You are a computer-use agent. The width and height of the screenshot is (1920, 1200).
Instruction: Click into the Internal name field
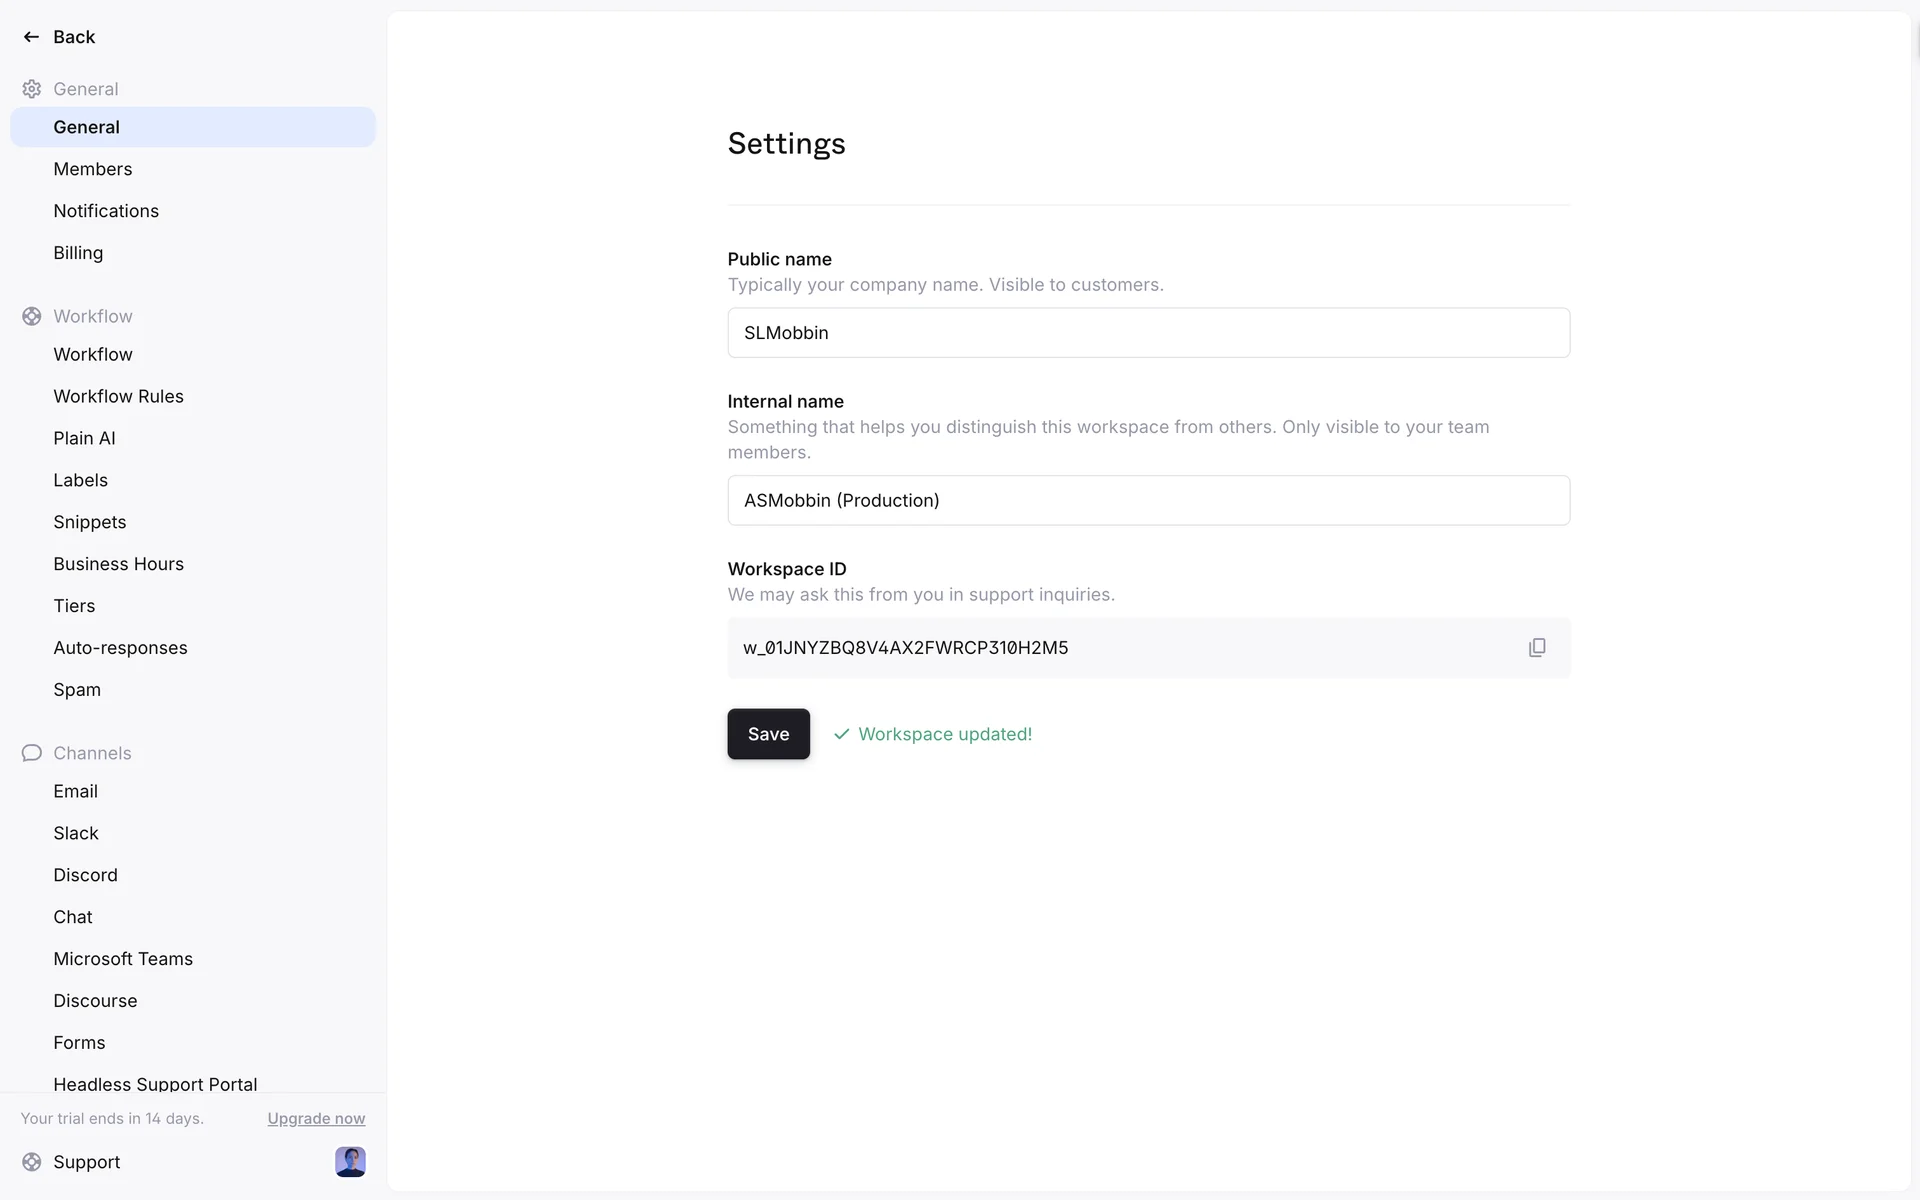[x=1148, y=500]
